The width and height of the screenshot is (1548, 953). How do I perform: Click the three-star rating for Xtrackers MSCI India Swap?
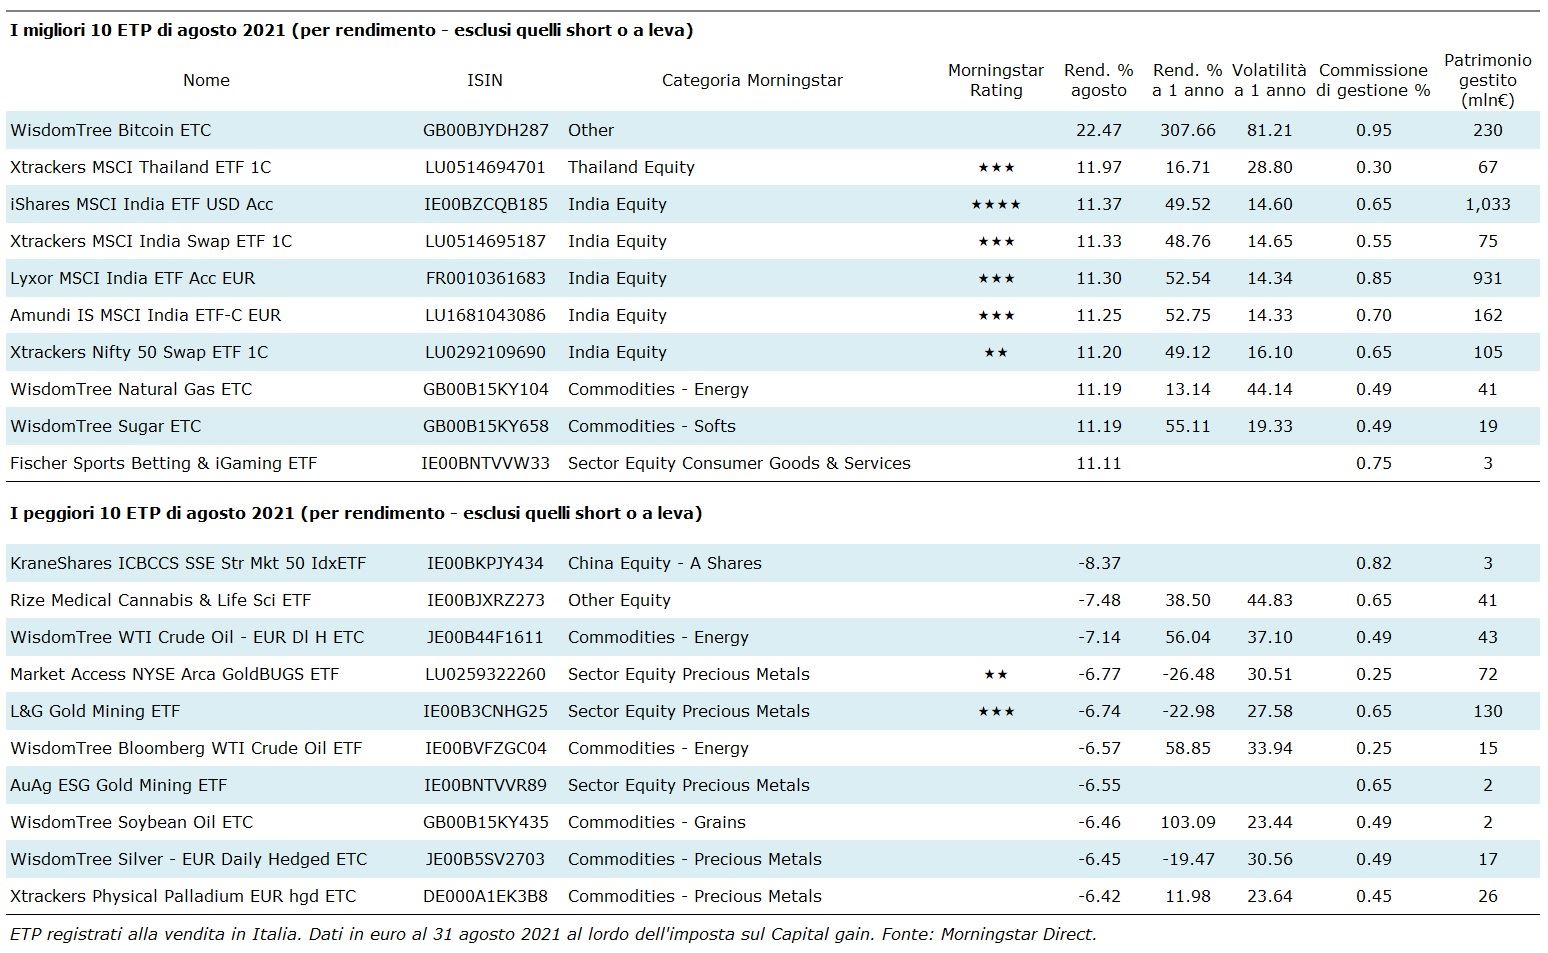995,242
